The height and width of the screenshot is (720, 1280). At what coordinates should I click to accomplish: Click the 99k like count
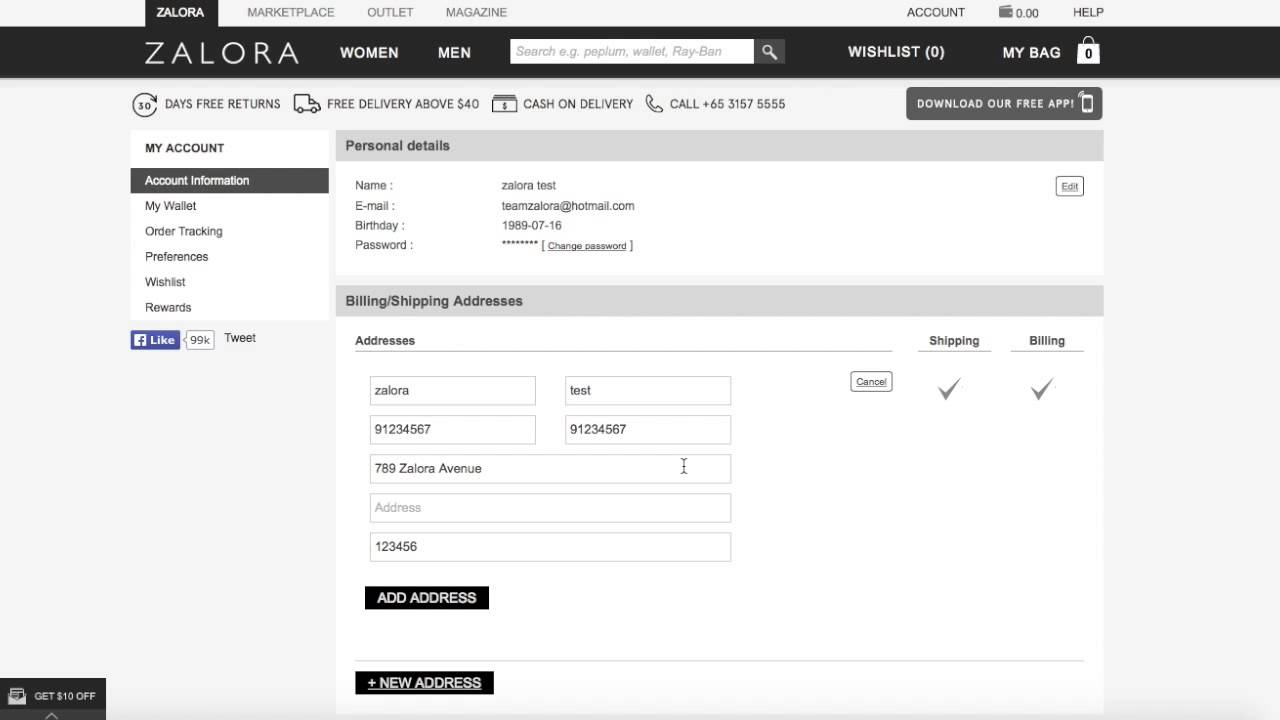click(x=200, y=340)
